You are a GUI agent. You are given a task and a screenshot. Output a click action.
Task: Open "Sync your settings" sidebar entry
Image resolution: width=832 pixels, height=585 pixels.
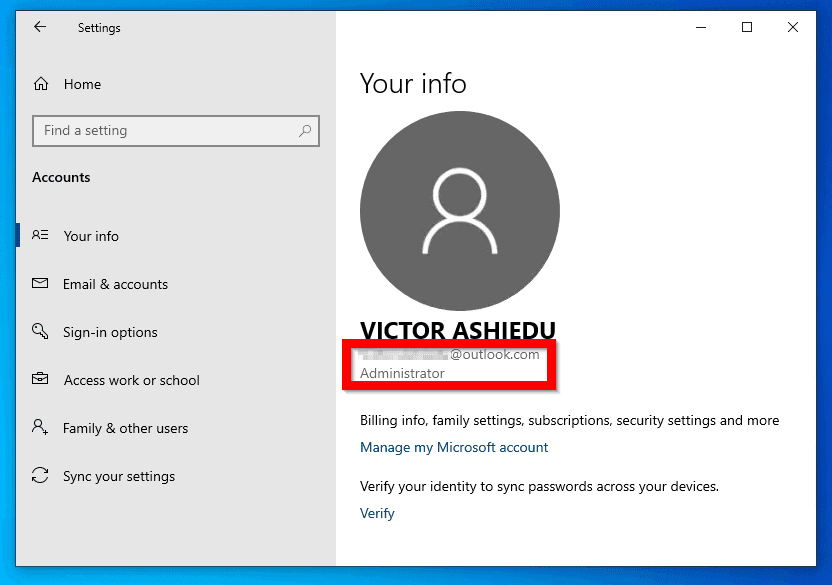coord(121,476)
